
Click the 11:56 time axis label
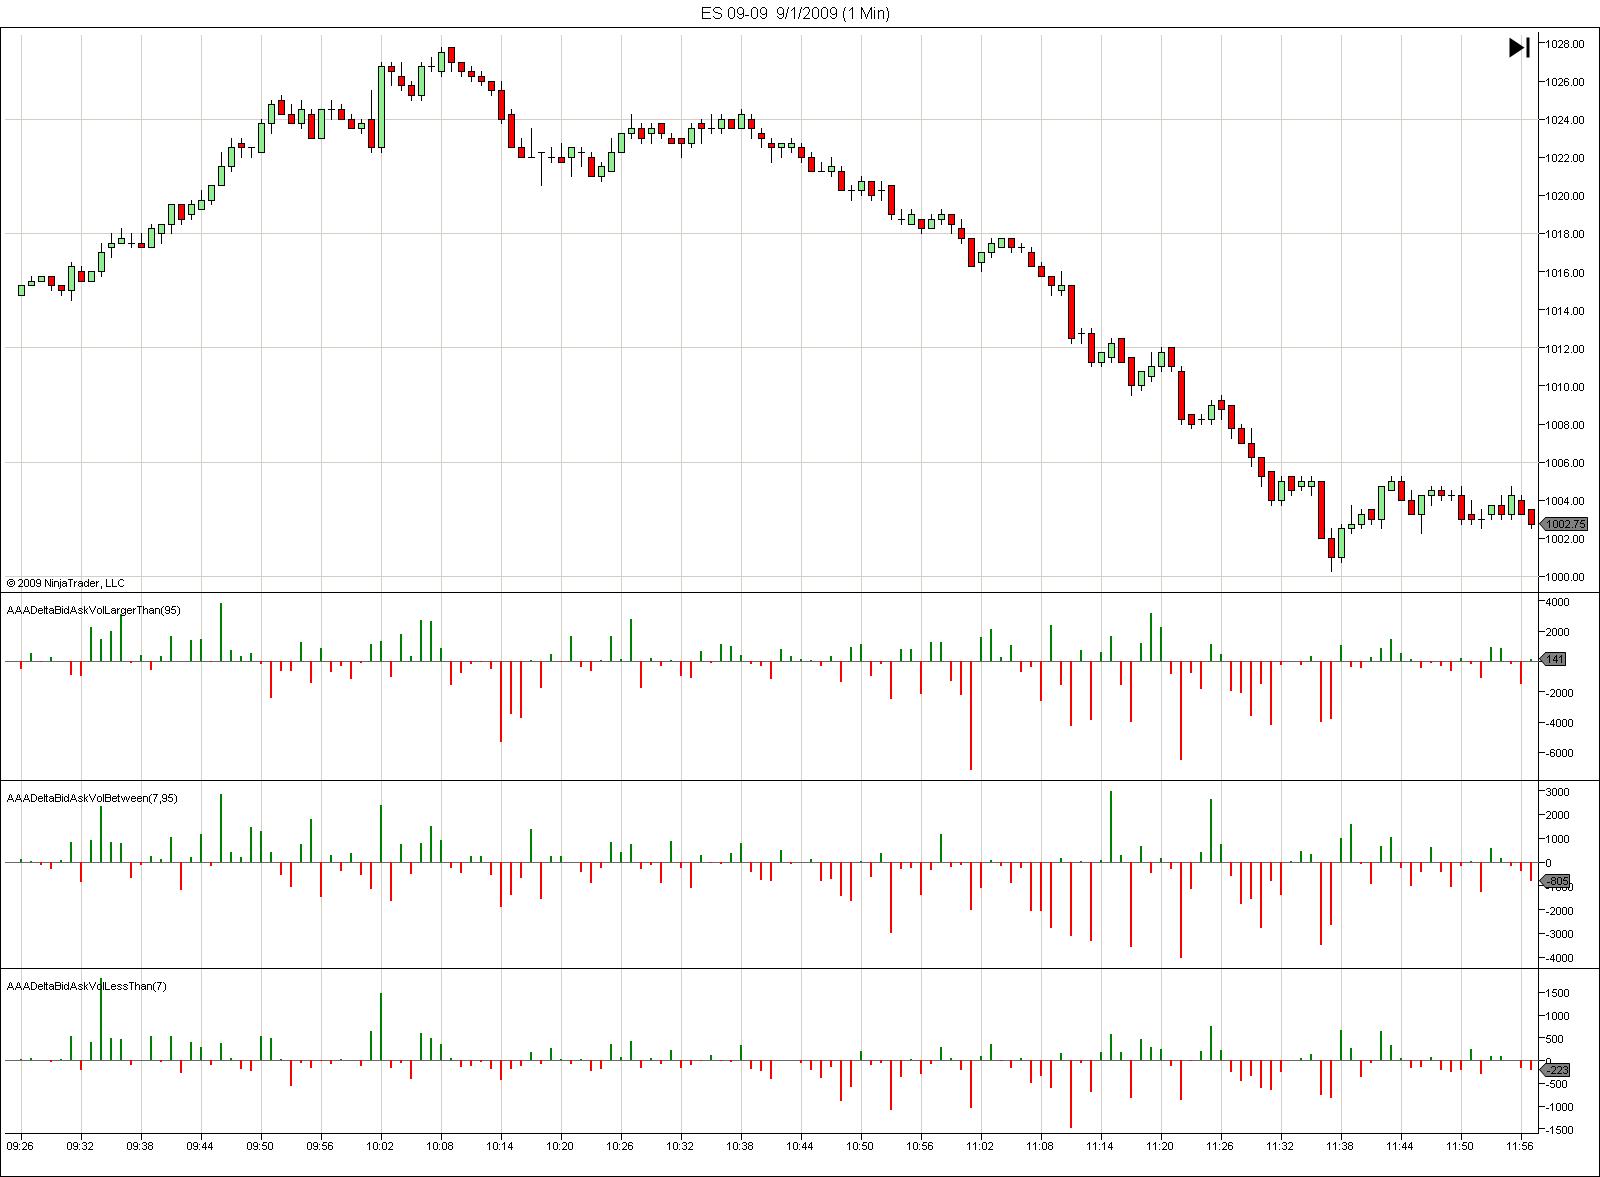[x=1520, y=1146]
